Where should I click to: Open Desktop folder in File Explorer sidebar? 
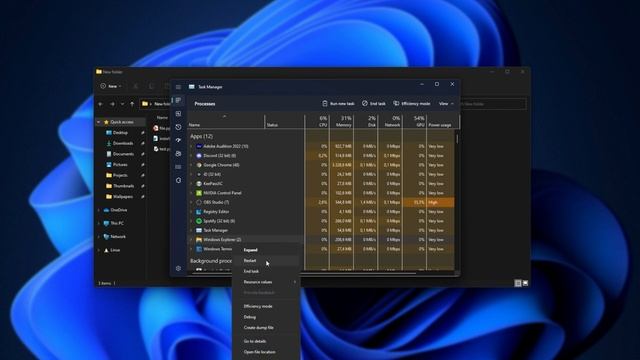[120, 133]
